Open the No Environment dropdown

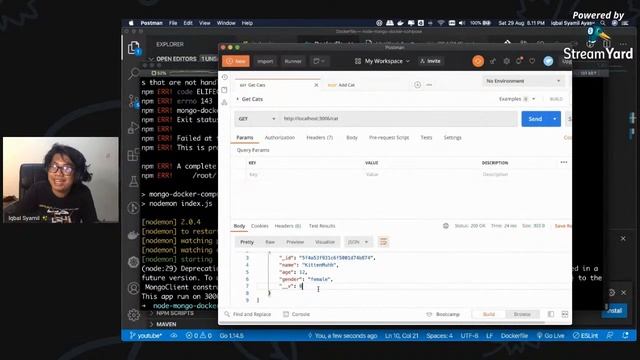point(523,81)
